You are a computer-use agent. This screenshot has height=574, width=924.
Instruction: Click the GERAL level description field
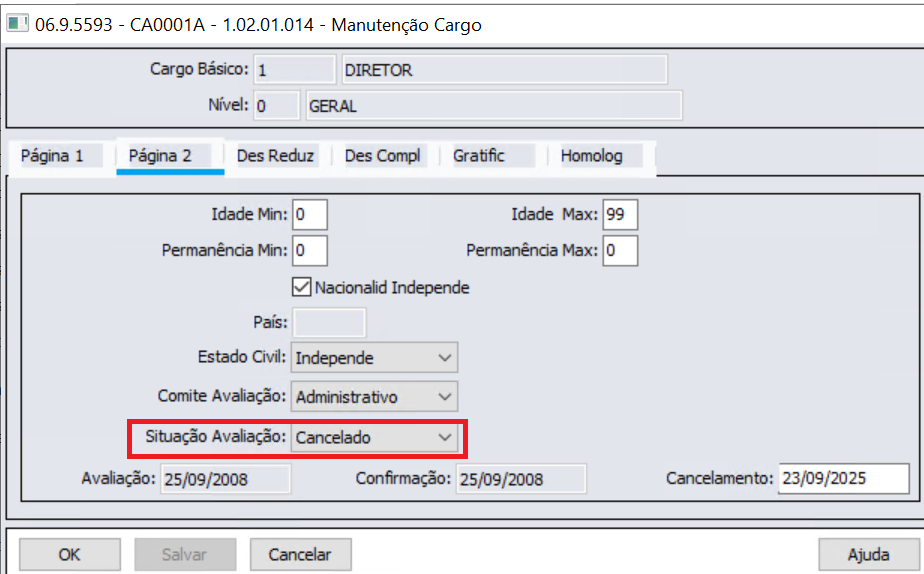[494, 105]
